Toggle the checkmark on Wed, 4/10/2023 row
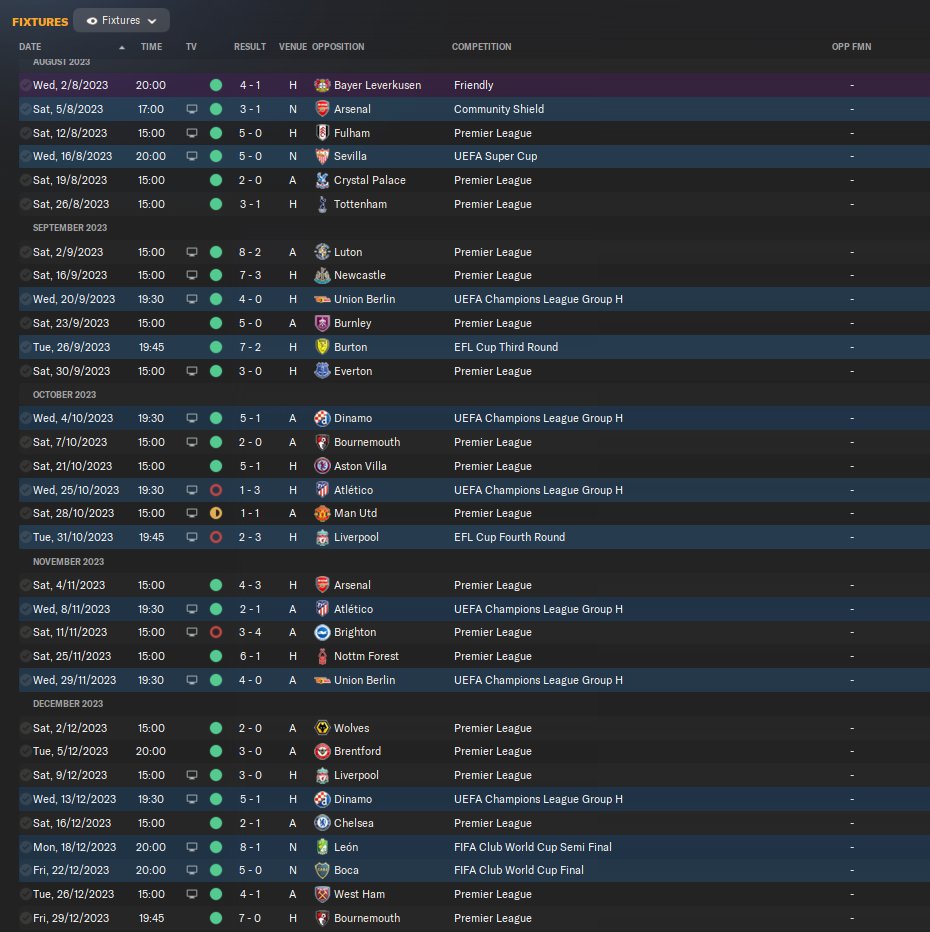 26,418
